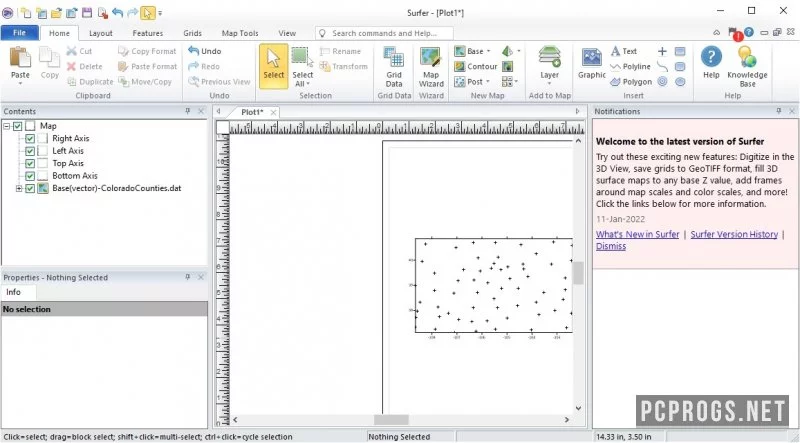Select the Text insert tool
The image size is (800, 443).
(x=623, y=51)
